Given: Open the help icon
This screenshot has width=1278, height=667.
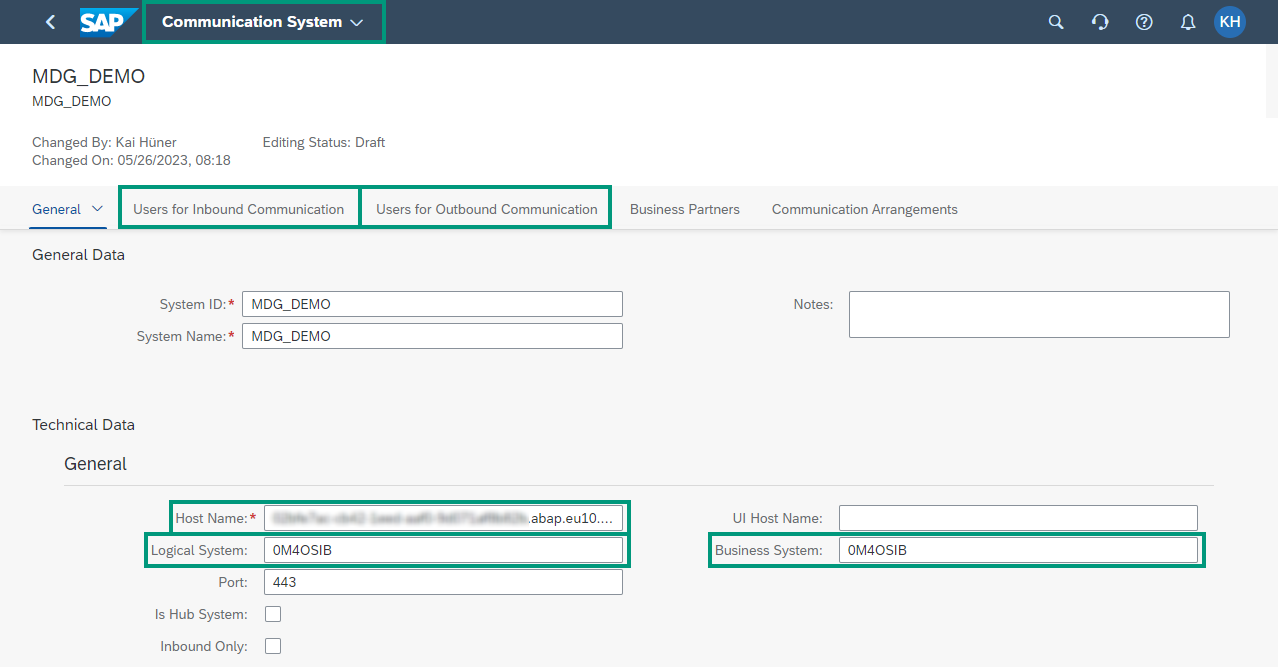Looking at the screenshot, I should click(1144, 21).
